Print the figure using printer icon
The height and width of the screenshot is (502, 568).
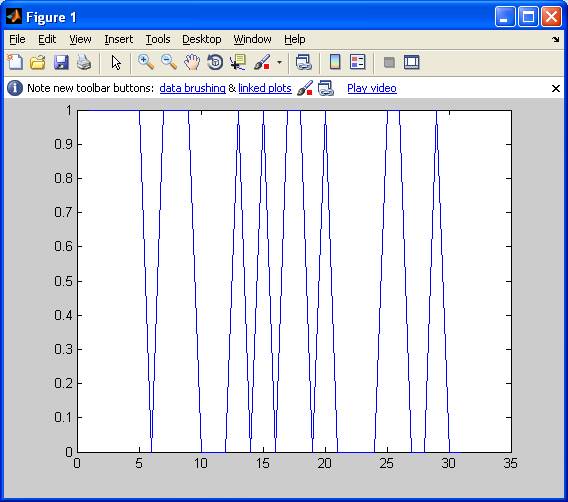pos(84,62)
